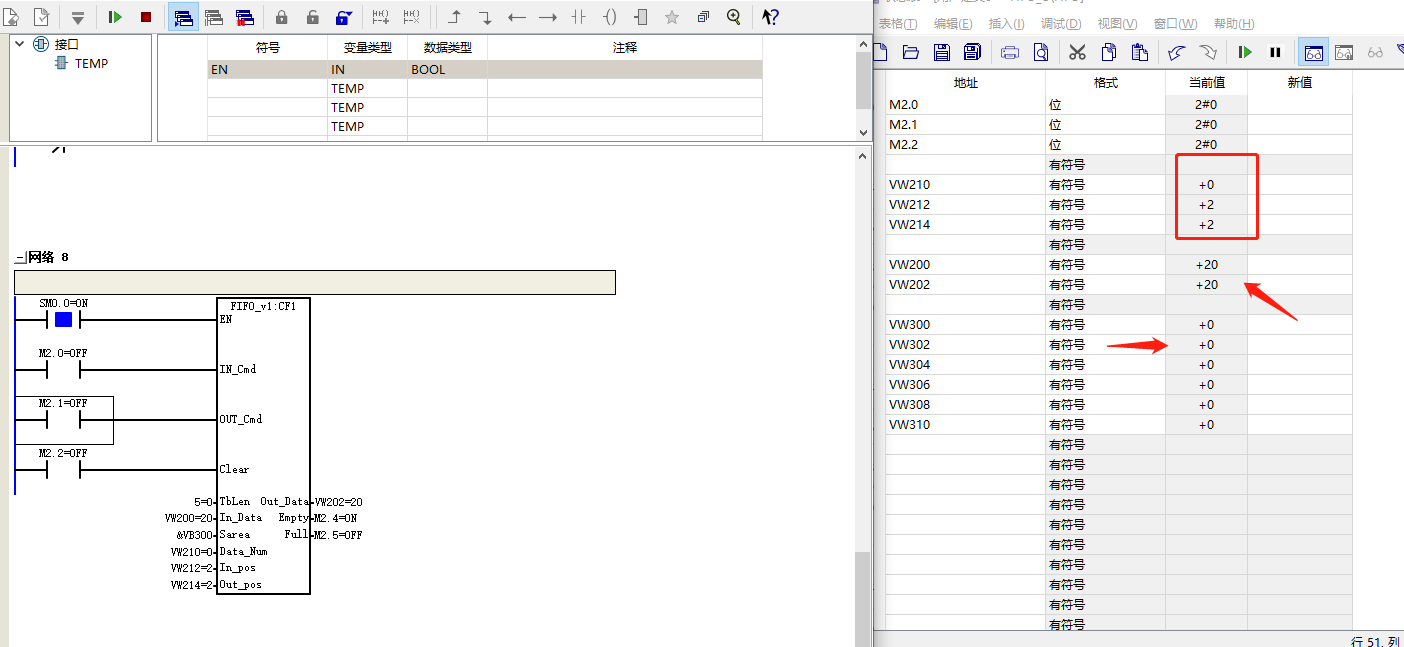Open the 表格(T) menu

coord(898,24)
